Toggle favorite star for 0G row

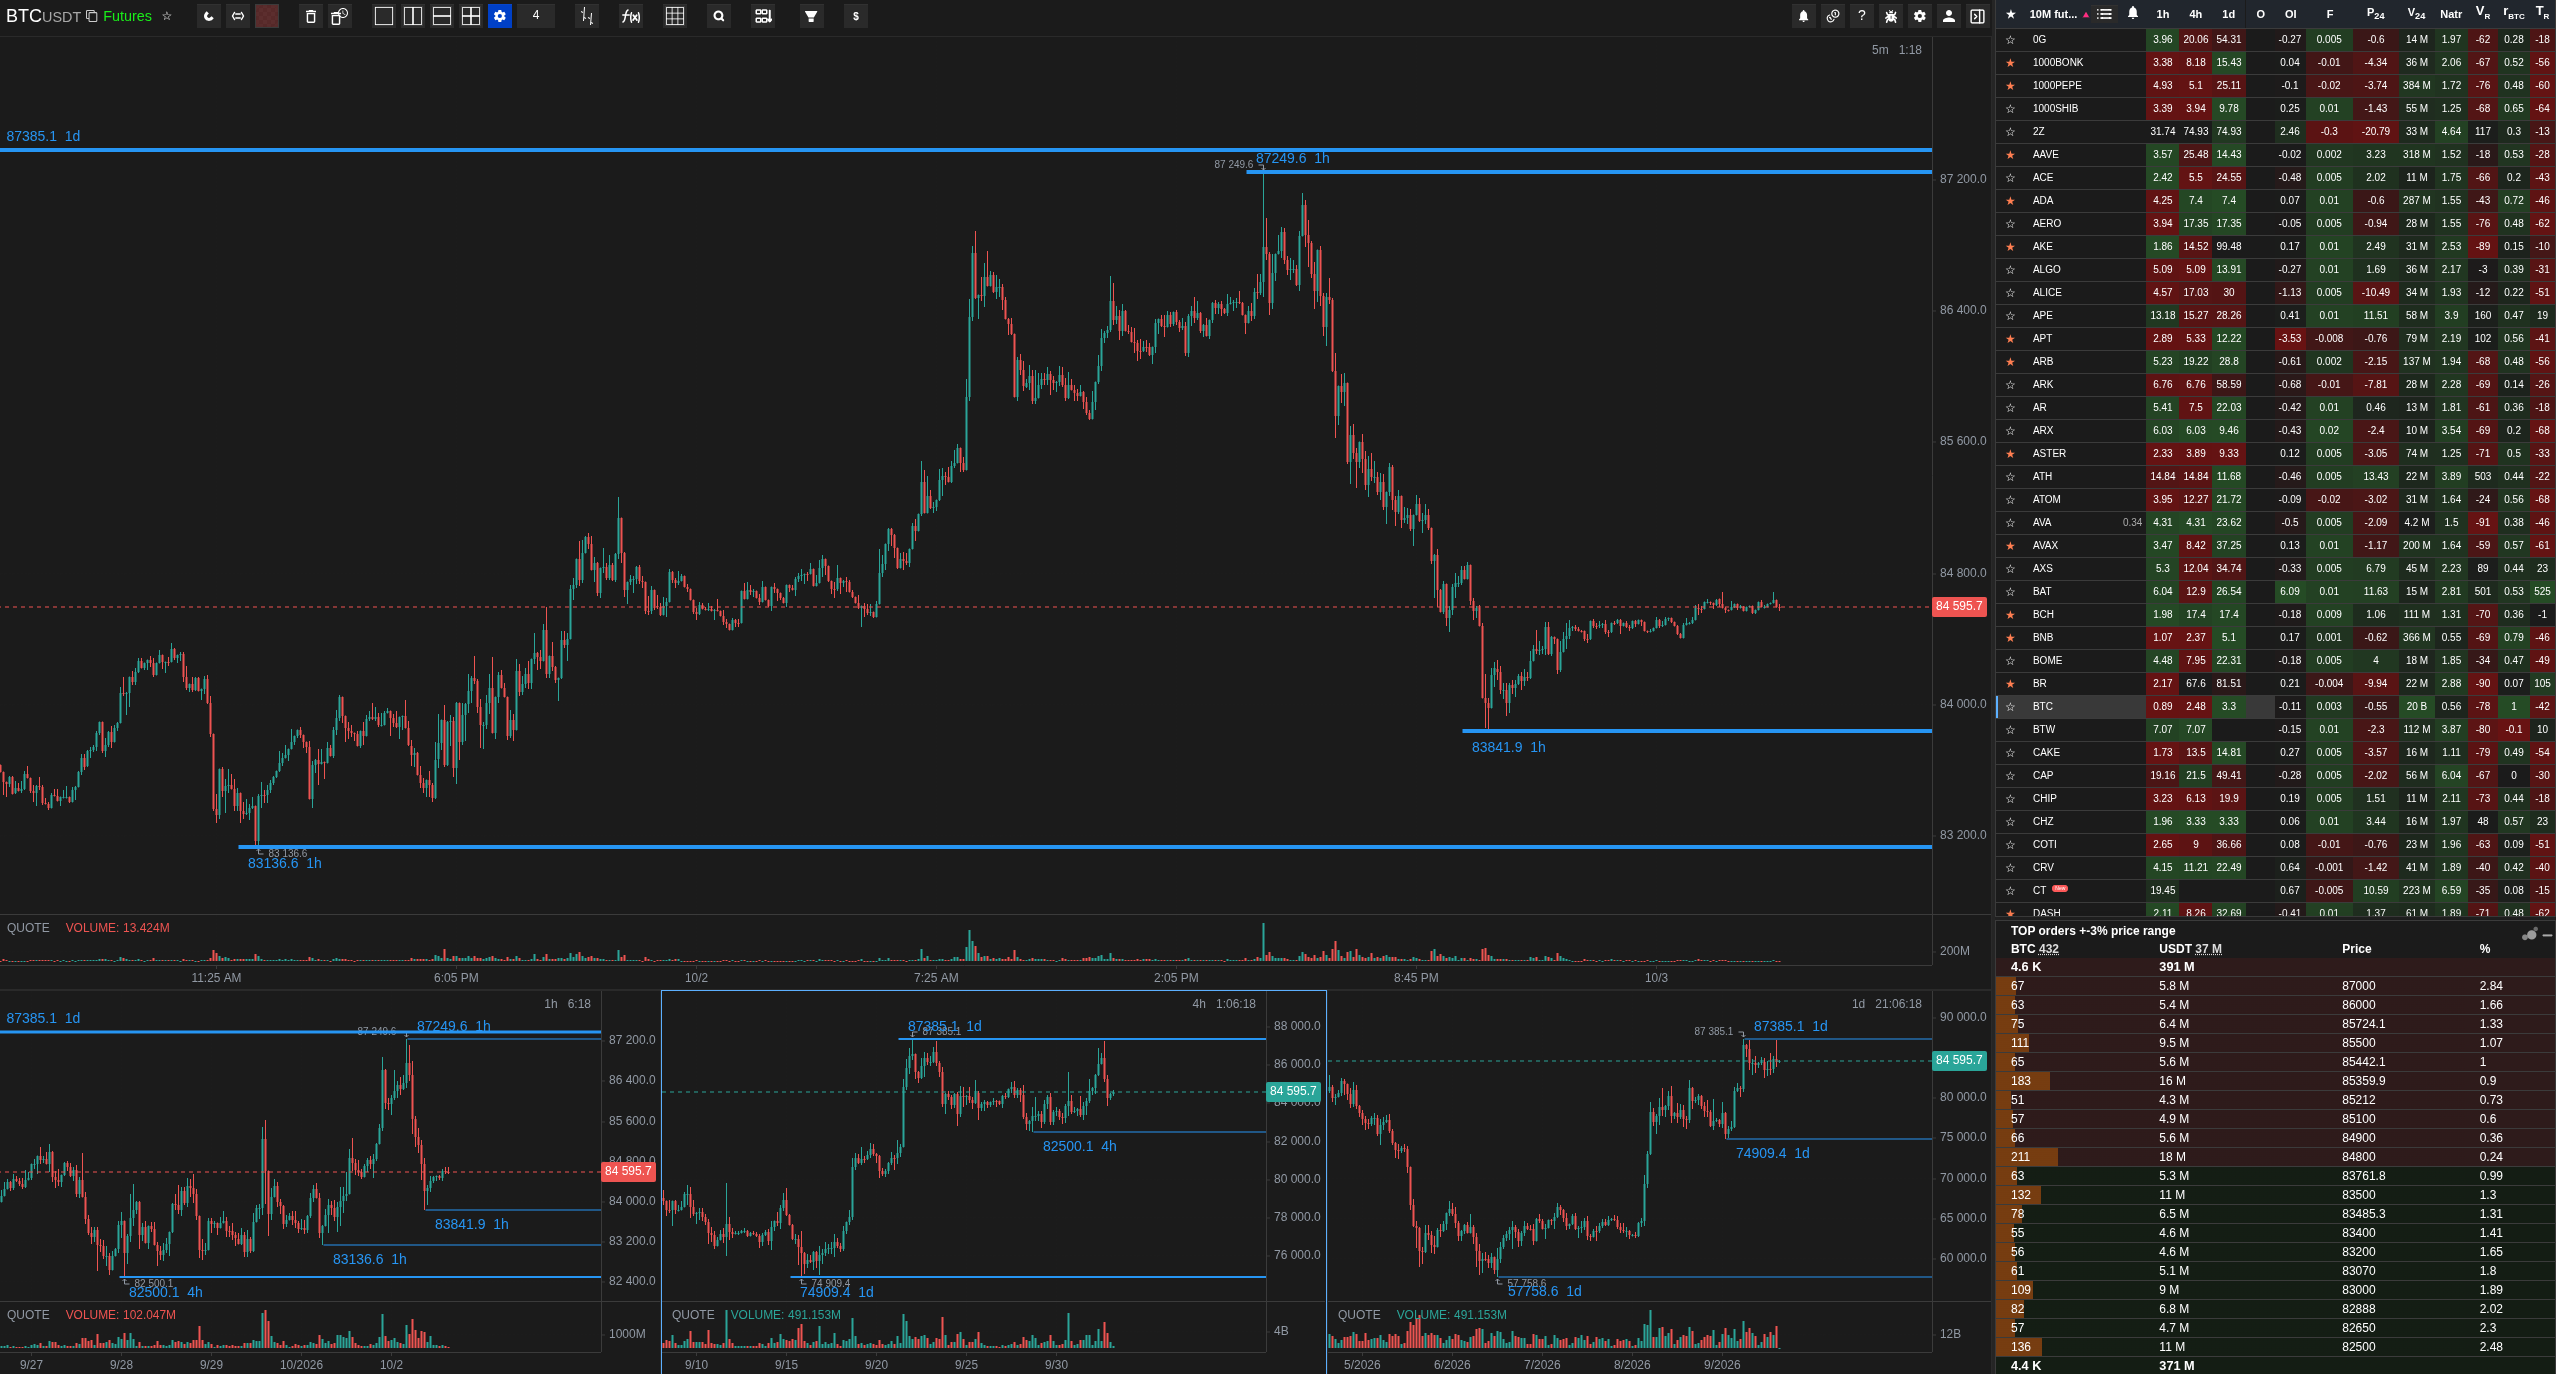pyautogui.click(x=2011, y=40)
